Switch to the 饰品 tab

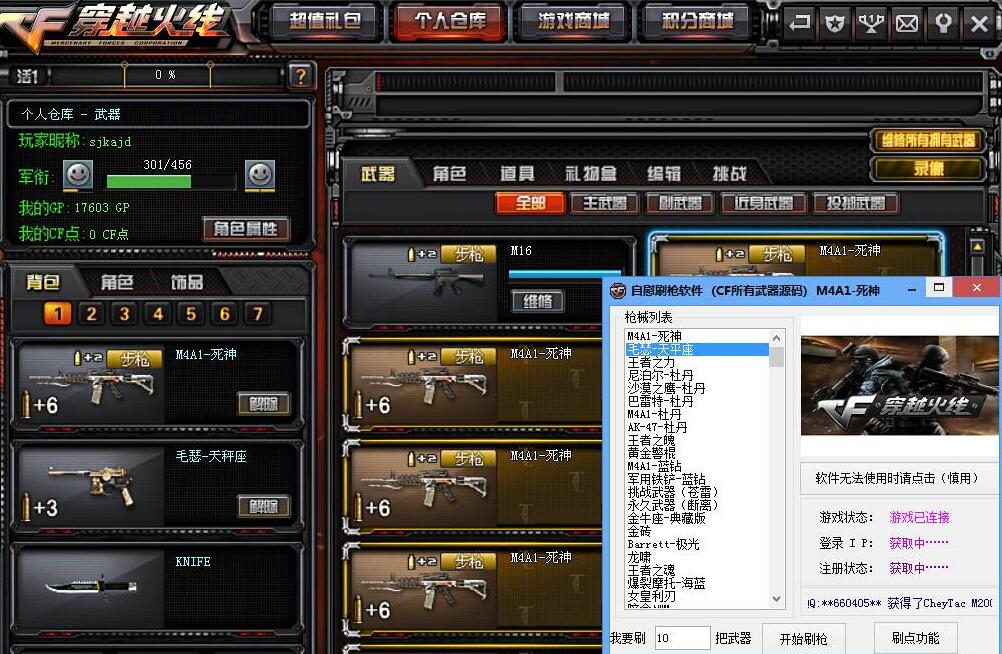(187, 282)
